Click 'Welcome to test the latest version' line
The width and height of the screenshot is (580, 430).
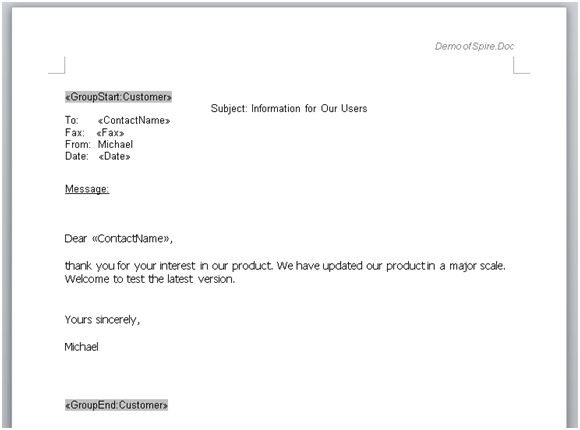150,279
